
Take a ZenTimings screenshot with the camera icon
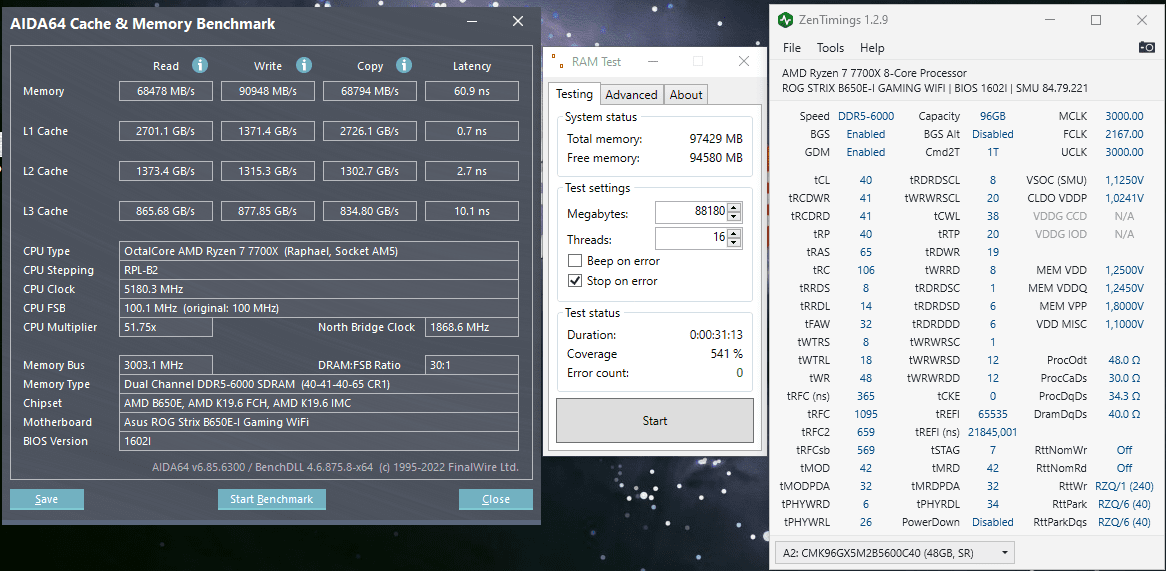click(1147, 48)
